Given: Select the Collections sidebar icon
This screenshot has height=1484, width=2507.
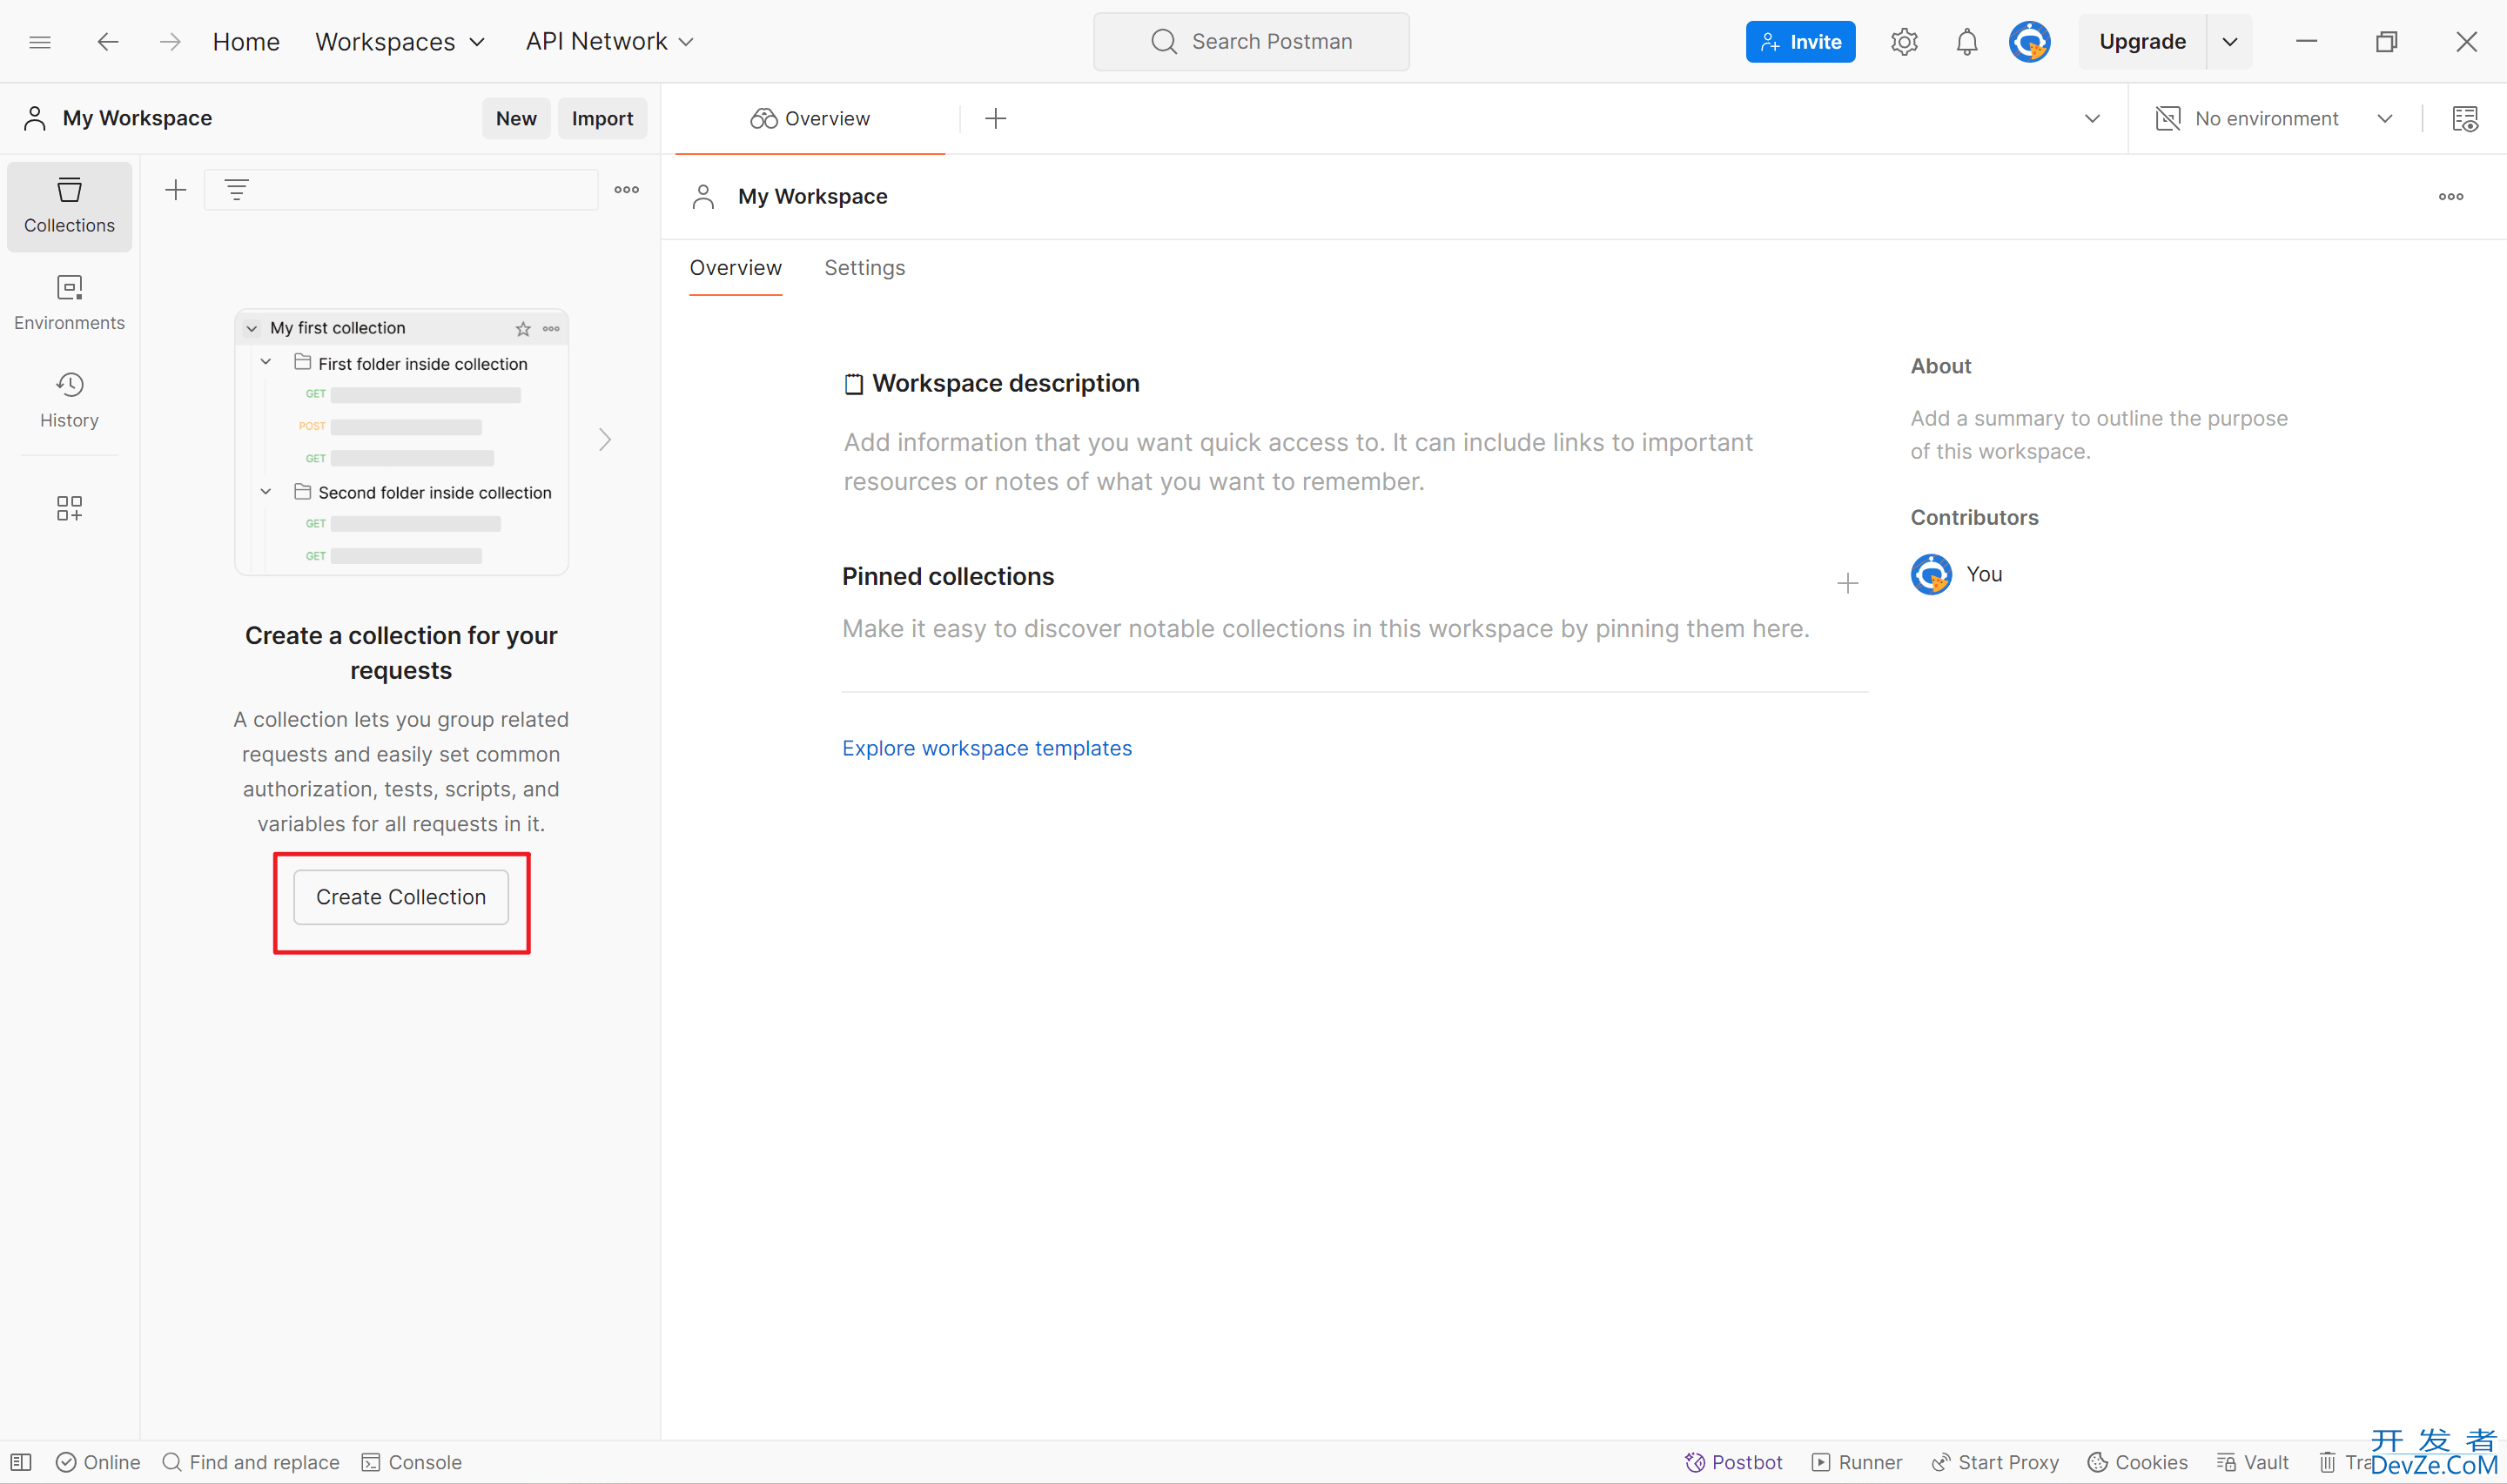Looking at the screenshot, I should click(x=69, y=206).
